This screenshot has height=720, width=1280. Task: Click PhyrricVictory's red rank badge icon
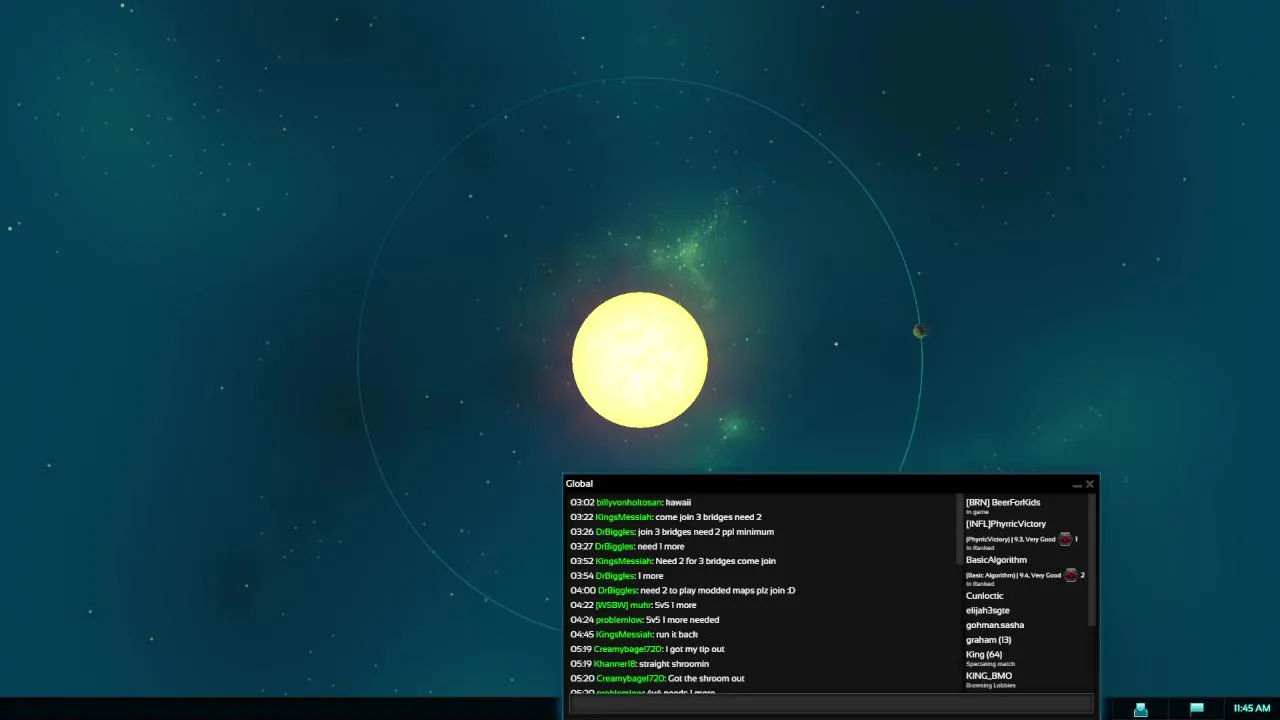1065,539
